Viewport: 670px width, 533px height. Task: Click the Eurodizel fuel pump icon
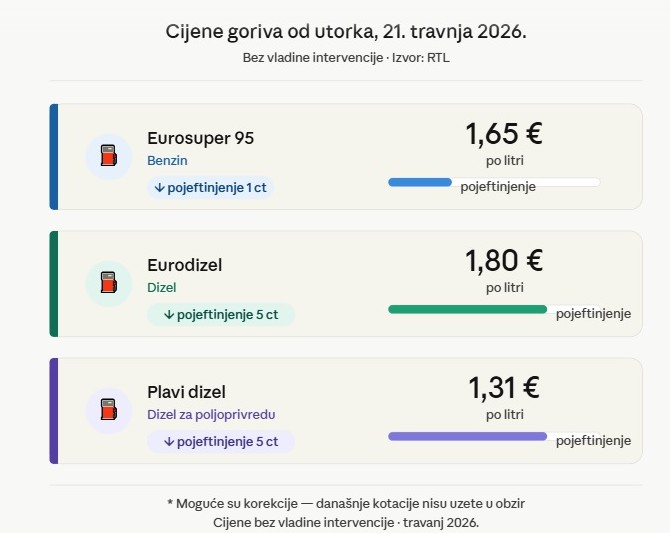(108, 284)
